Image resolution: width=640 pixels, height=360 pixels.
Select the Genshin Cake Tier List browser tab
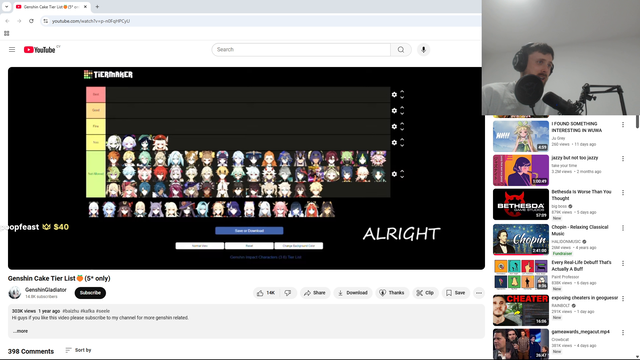click(51, 7)
